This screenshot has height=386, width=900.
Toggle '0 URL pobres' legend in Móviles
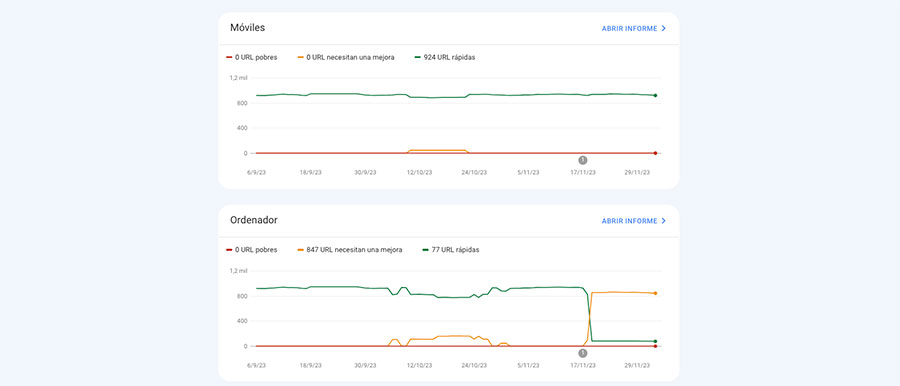[253, 57]
